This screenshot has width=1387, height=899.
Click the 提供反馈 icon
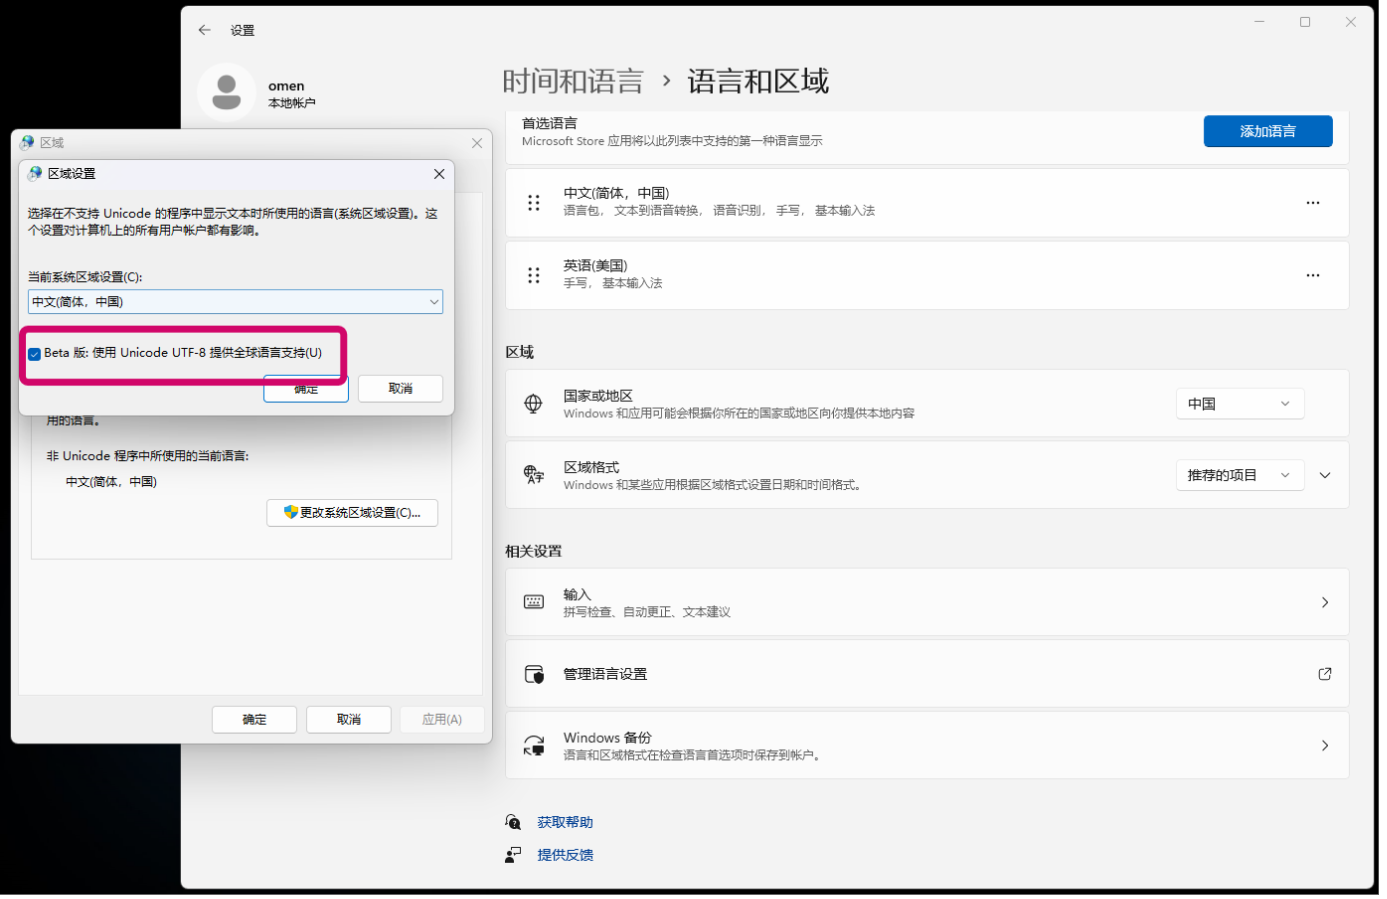pos(512,854)
